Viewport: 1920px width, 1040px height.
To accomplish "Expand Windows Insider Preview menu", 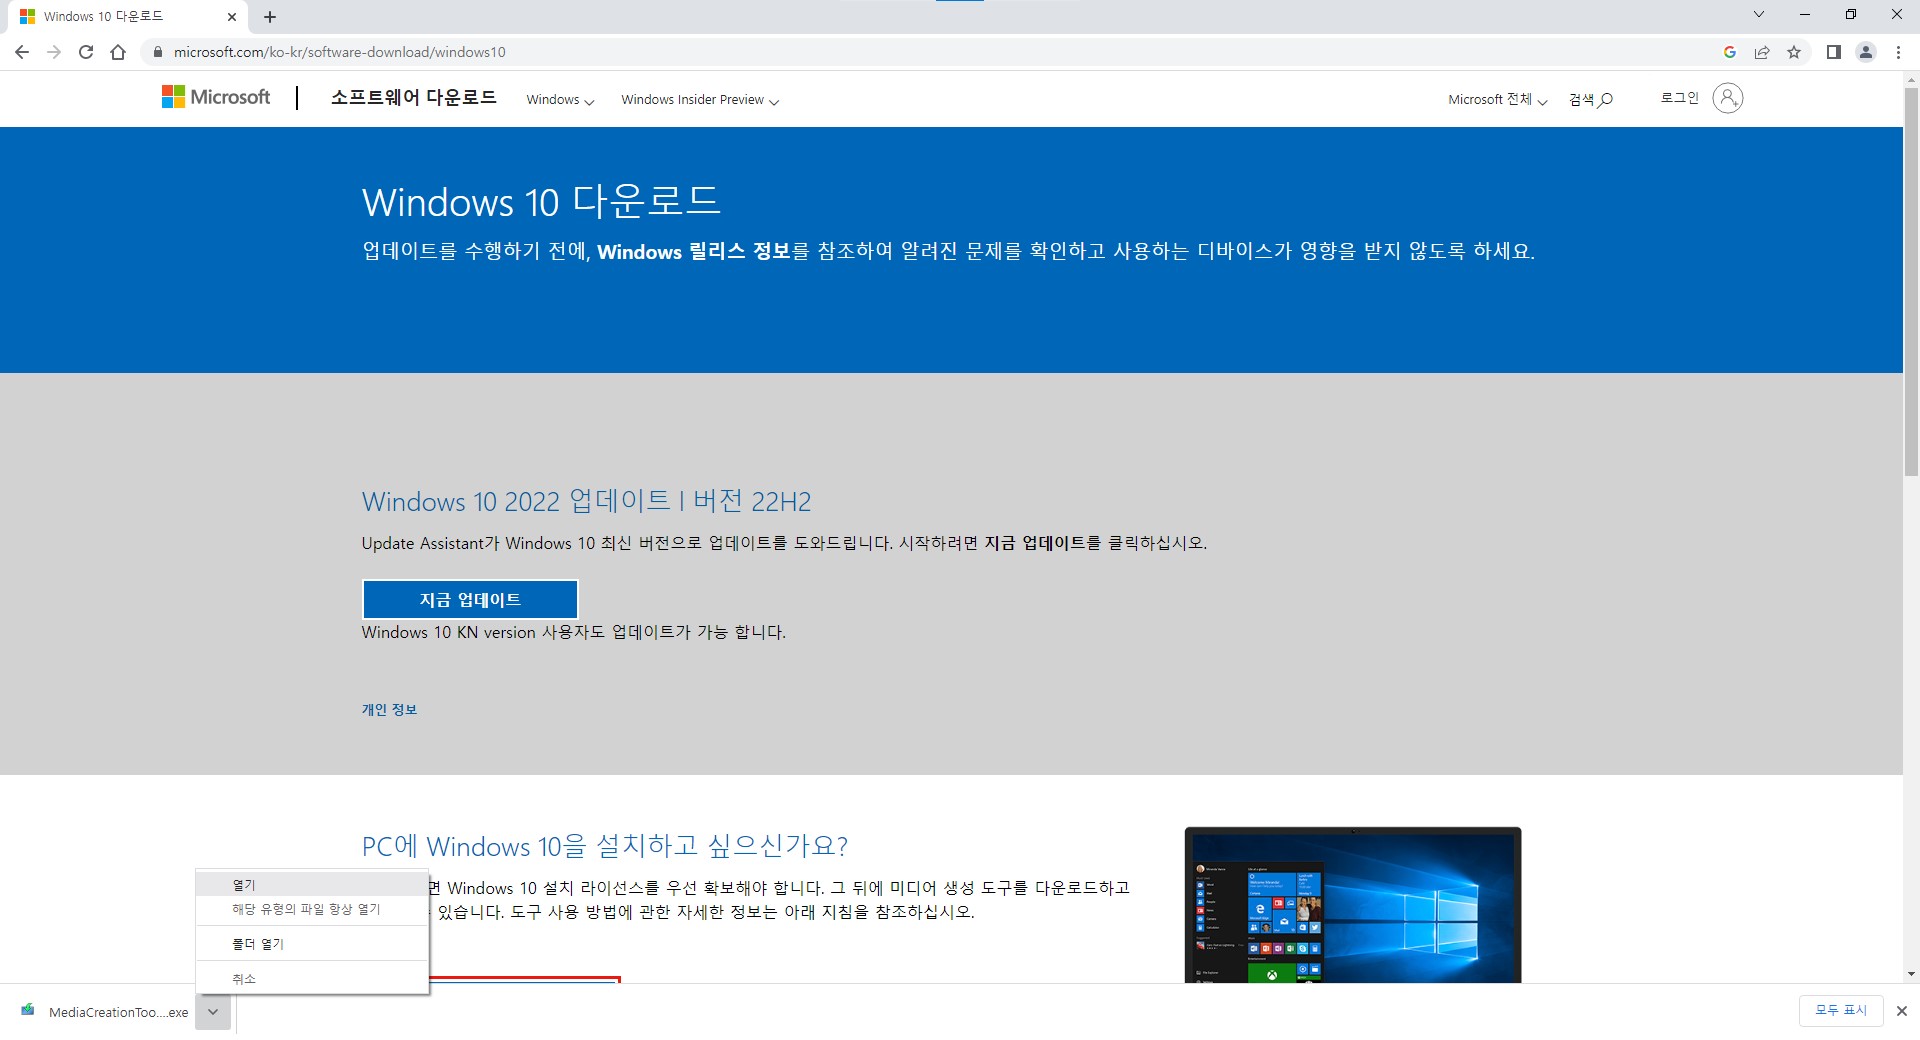I will point(700,100).
